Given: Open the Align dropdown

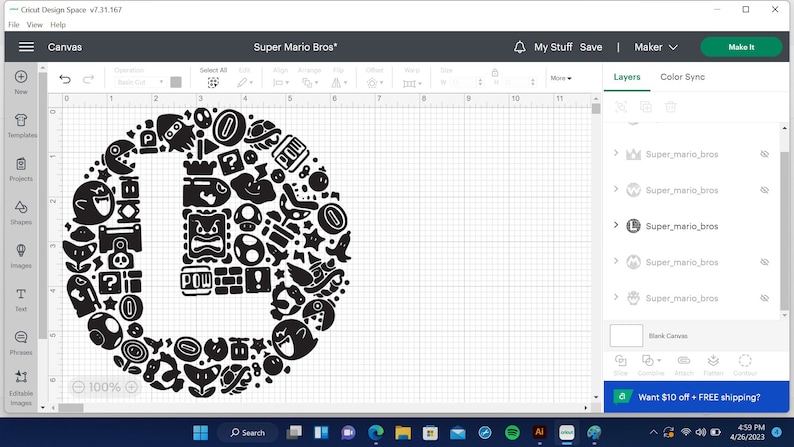Looking at the screenshot, I should tap(281, 83).
